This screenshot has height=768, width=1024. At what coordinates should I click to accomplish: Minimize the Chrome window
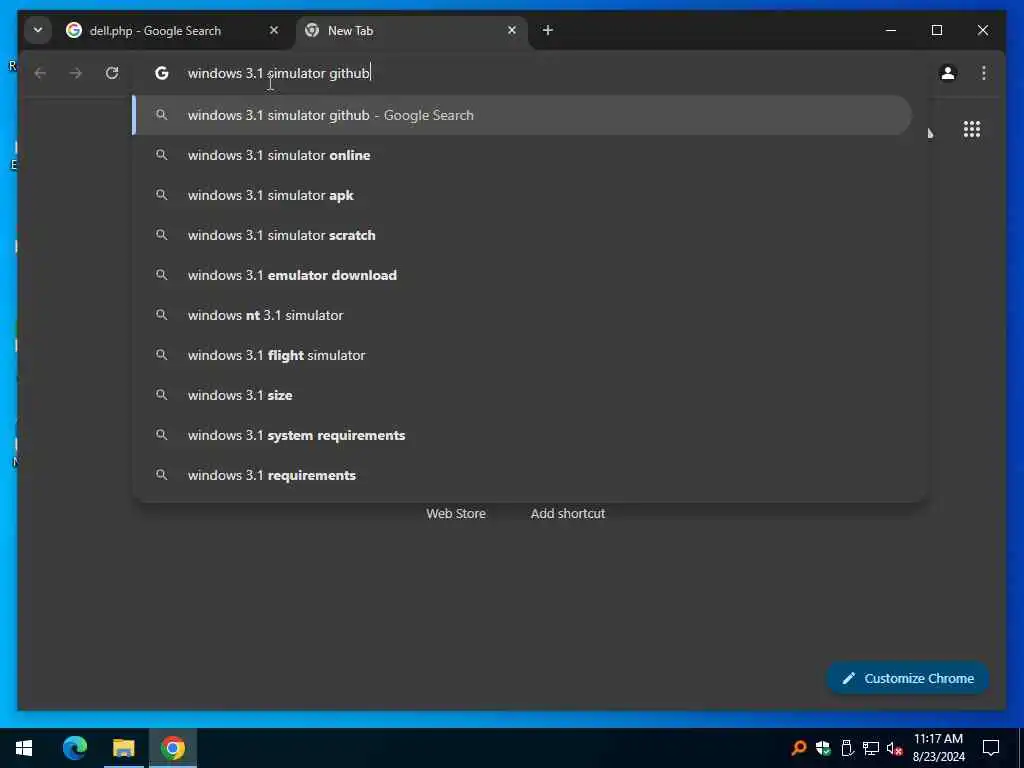(x=891, y=30)
